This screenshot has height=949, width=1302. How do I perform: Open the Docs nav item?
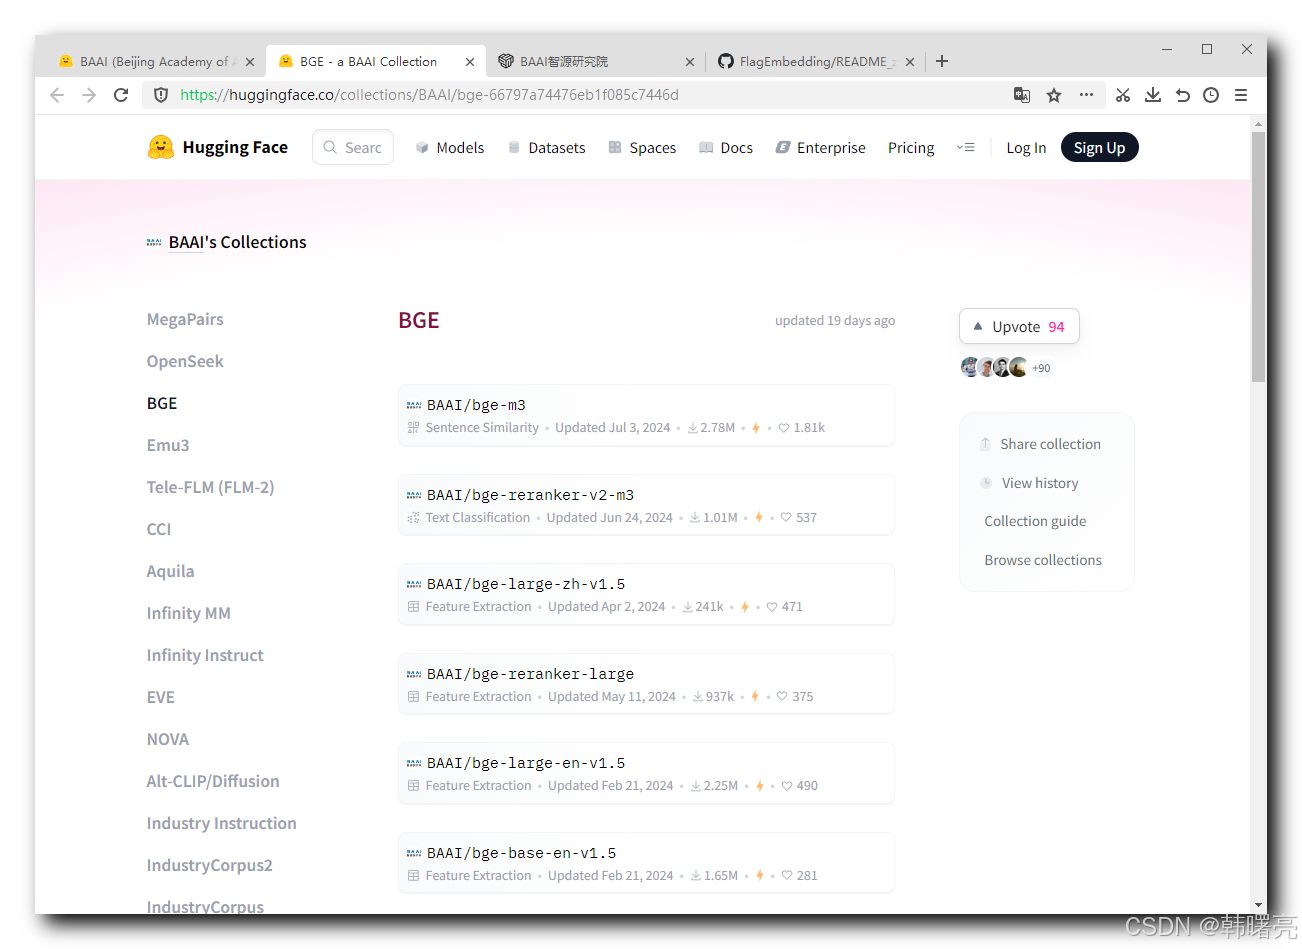(x=726, y=147)
